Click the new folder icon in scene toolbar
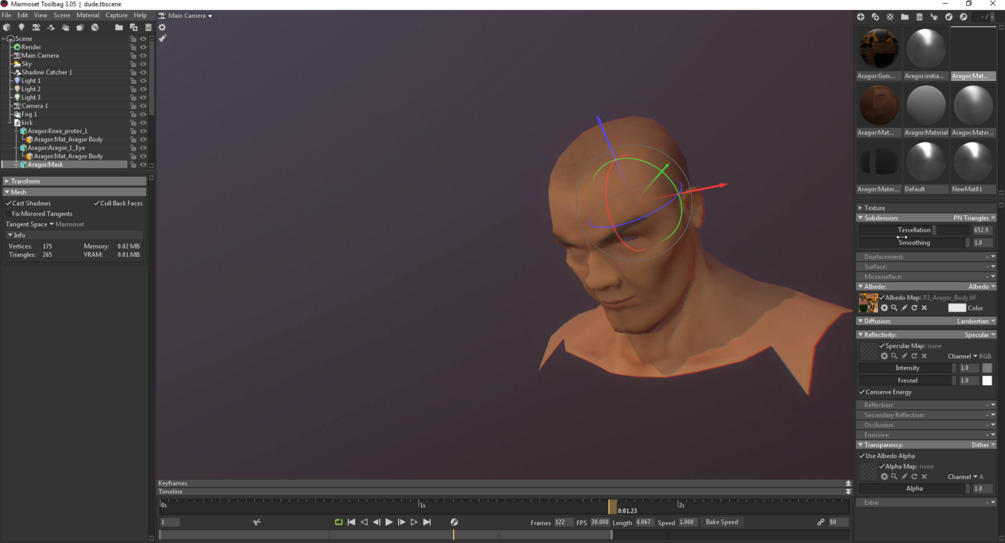 (119, 28)
